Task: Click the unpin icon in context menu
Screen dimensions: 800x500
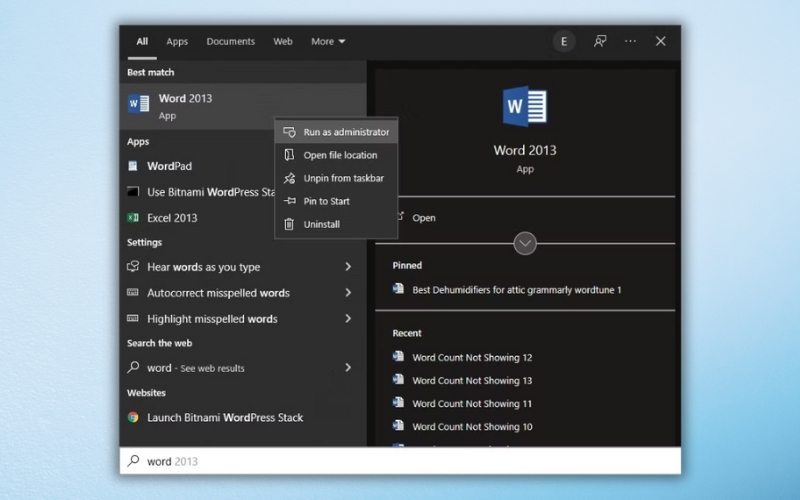Action: pos(289,178)
